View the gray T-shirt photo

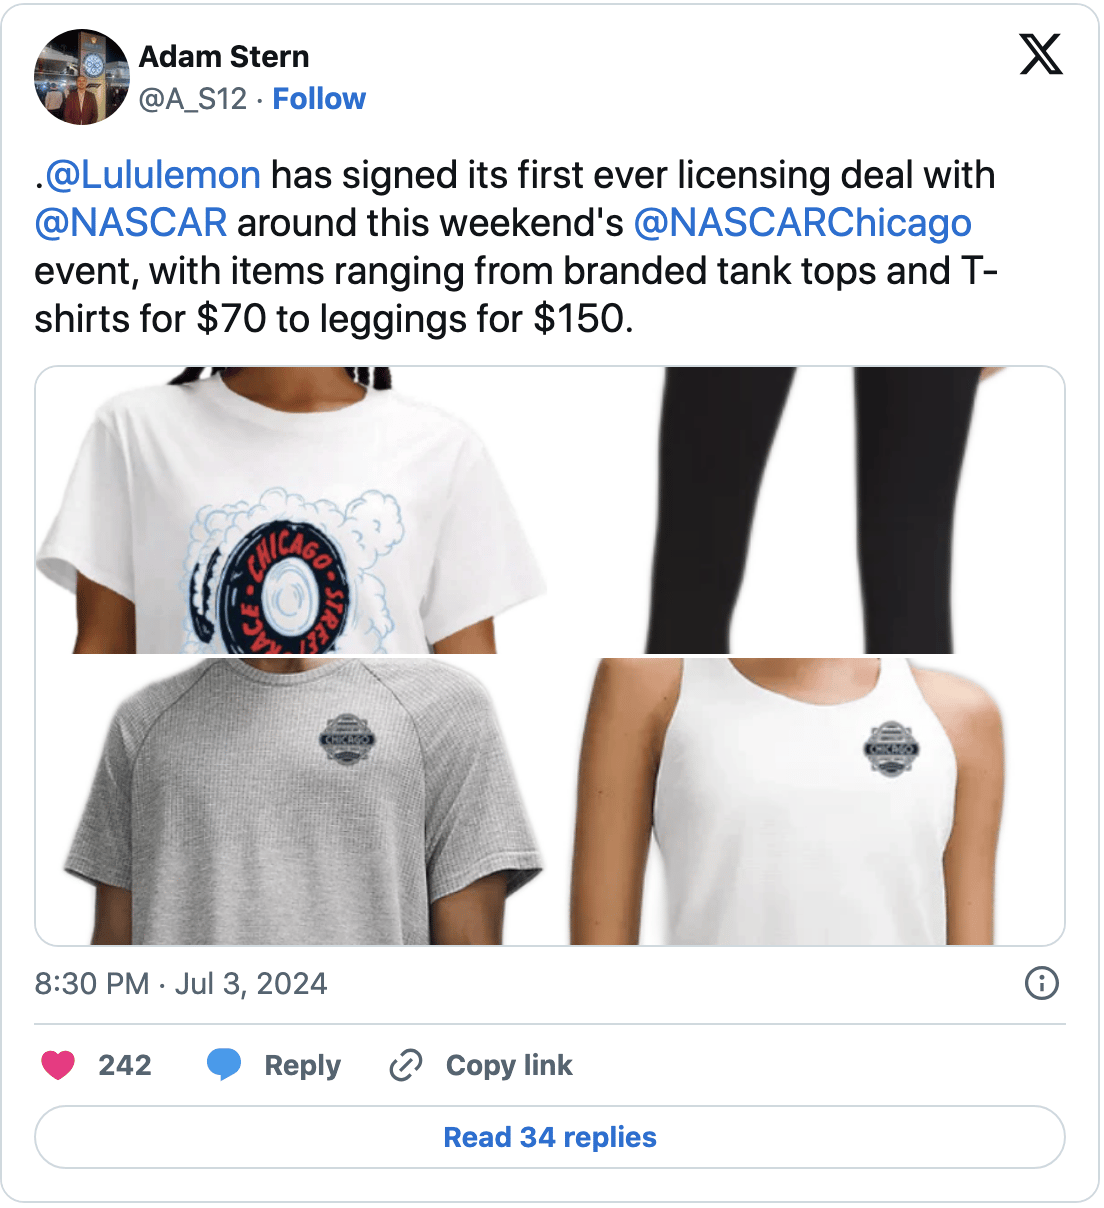coord(292,801)
